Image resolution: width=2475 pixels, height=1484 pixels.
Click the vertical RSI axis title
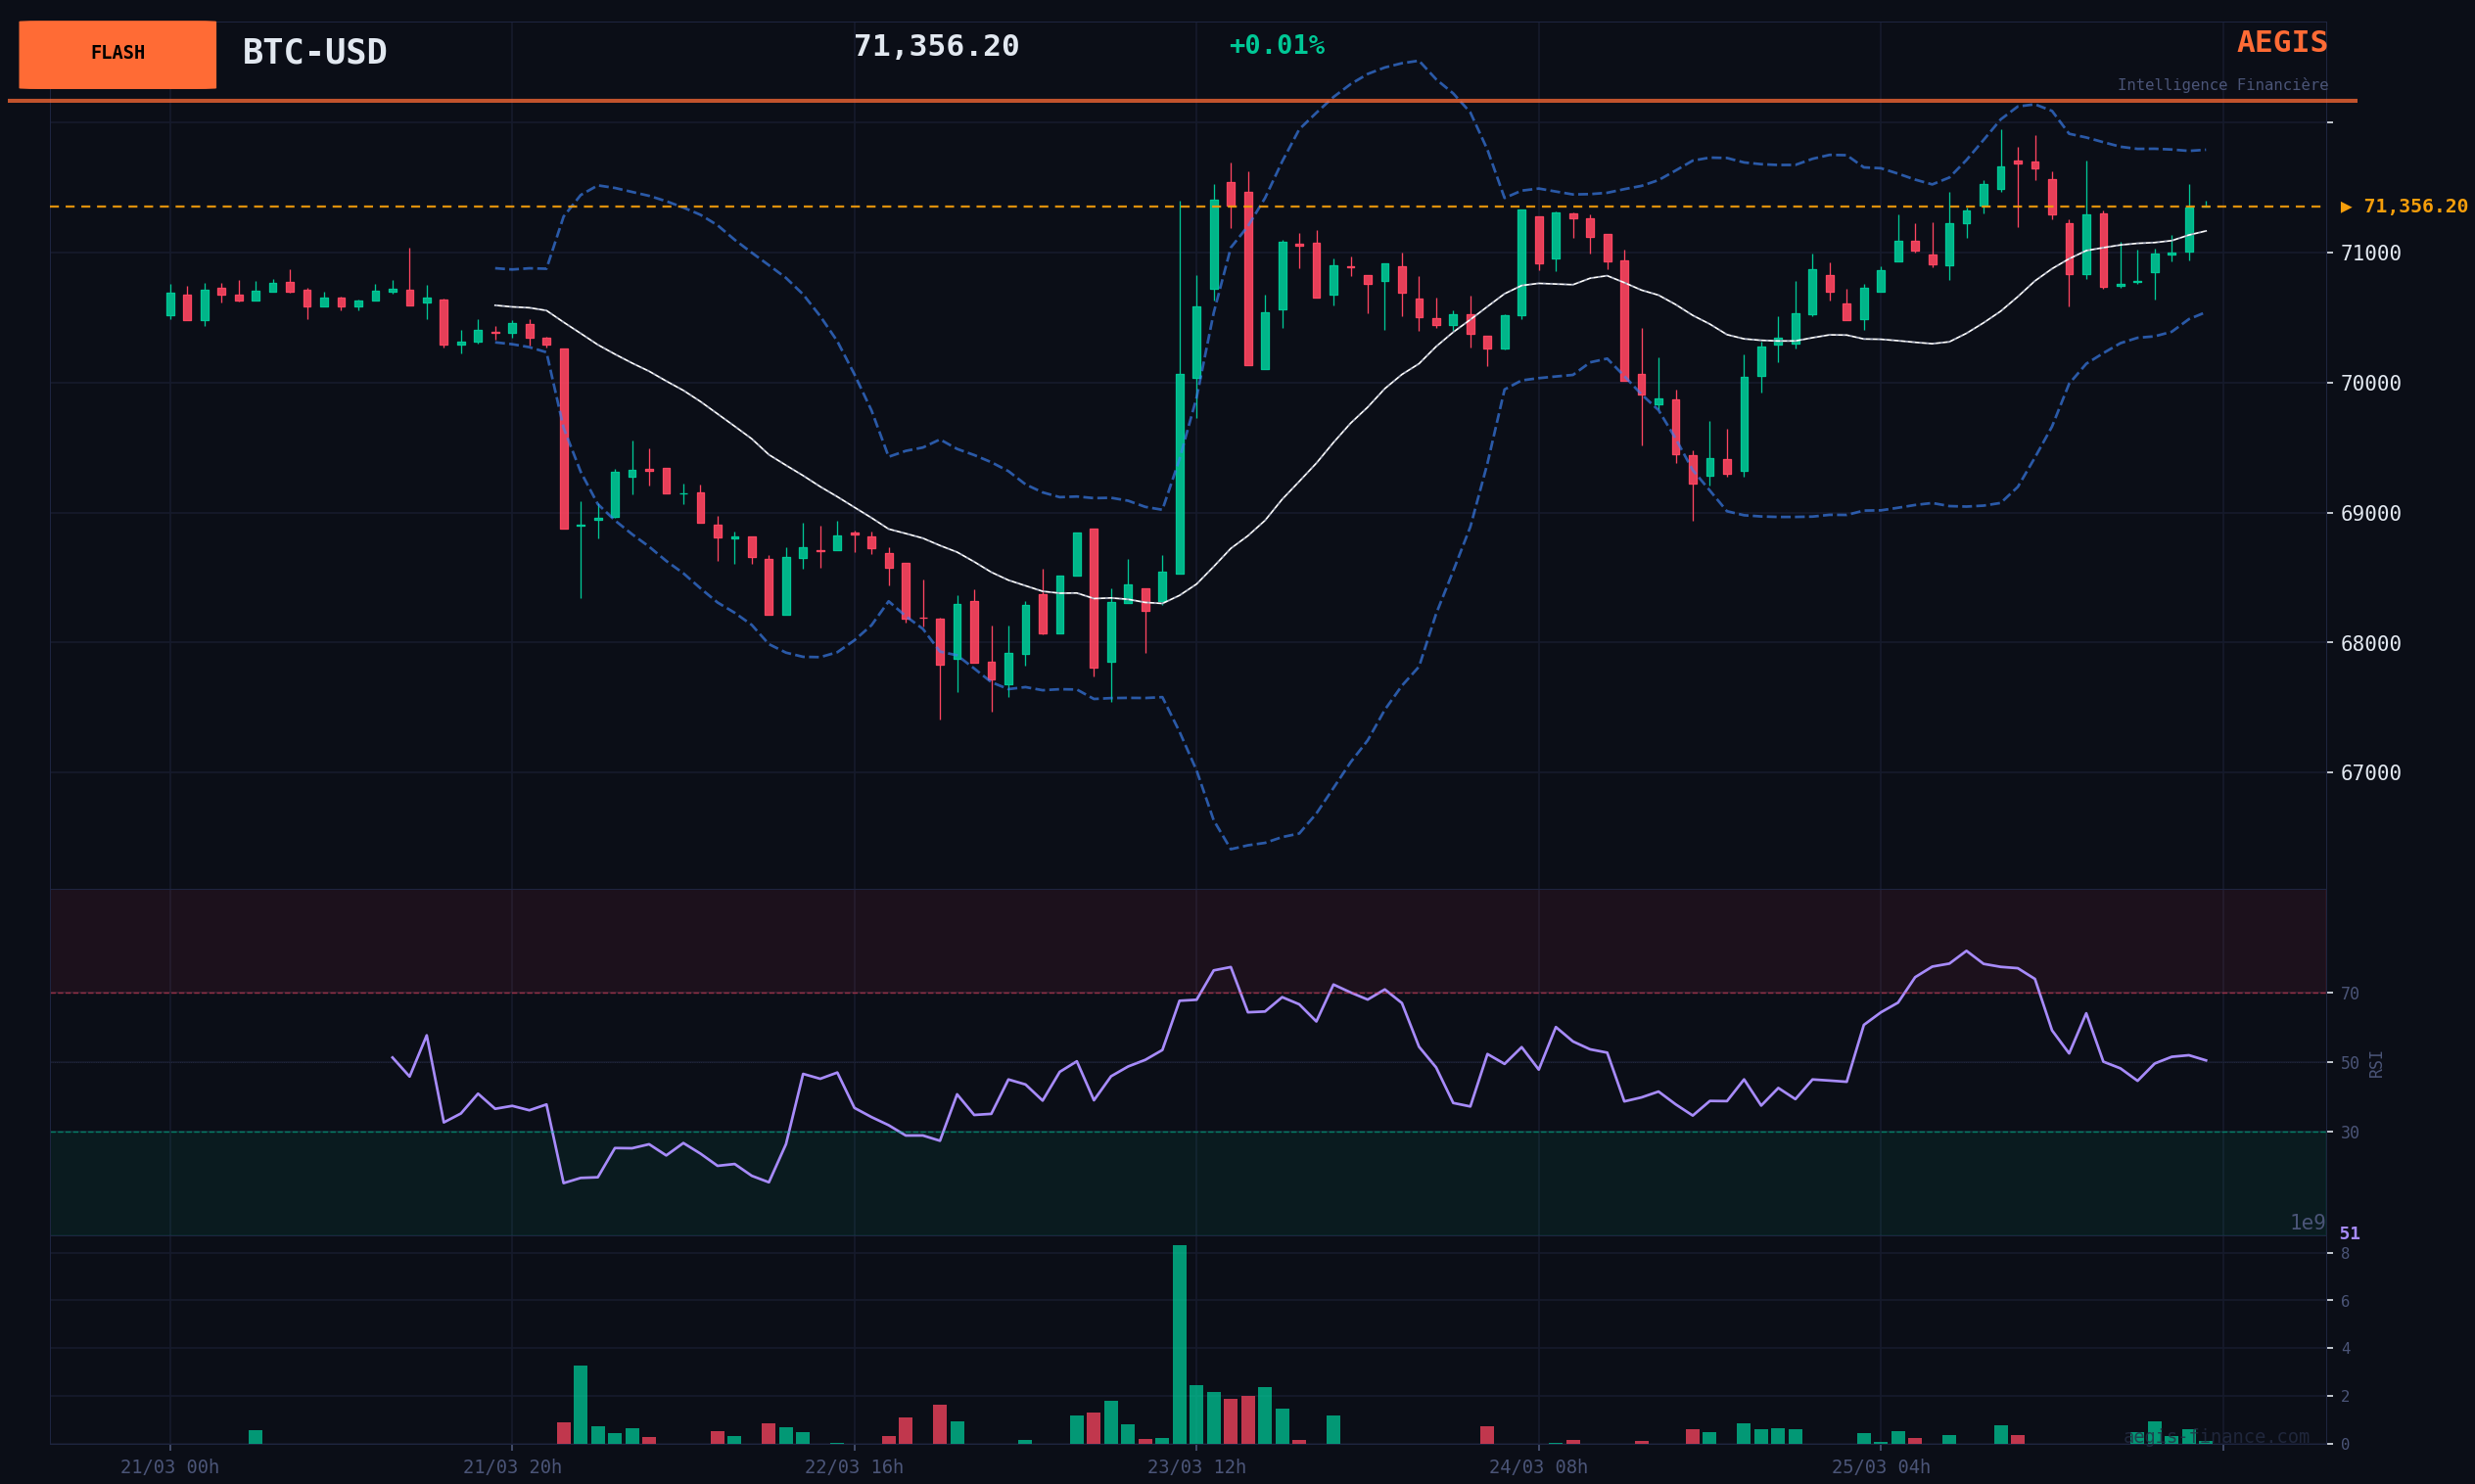coord(2376,1064)
